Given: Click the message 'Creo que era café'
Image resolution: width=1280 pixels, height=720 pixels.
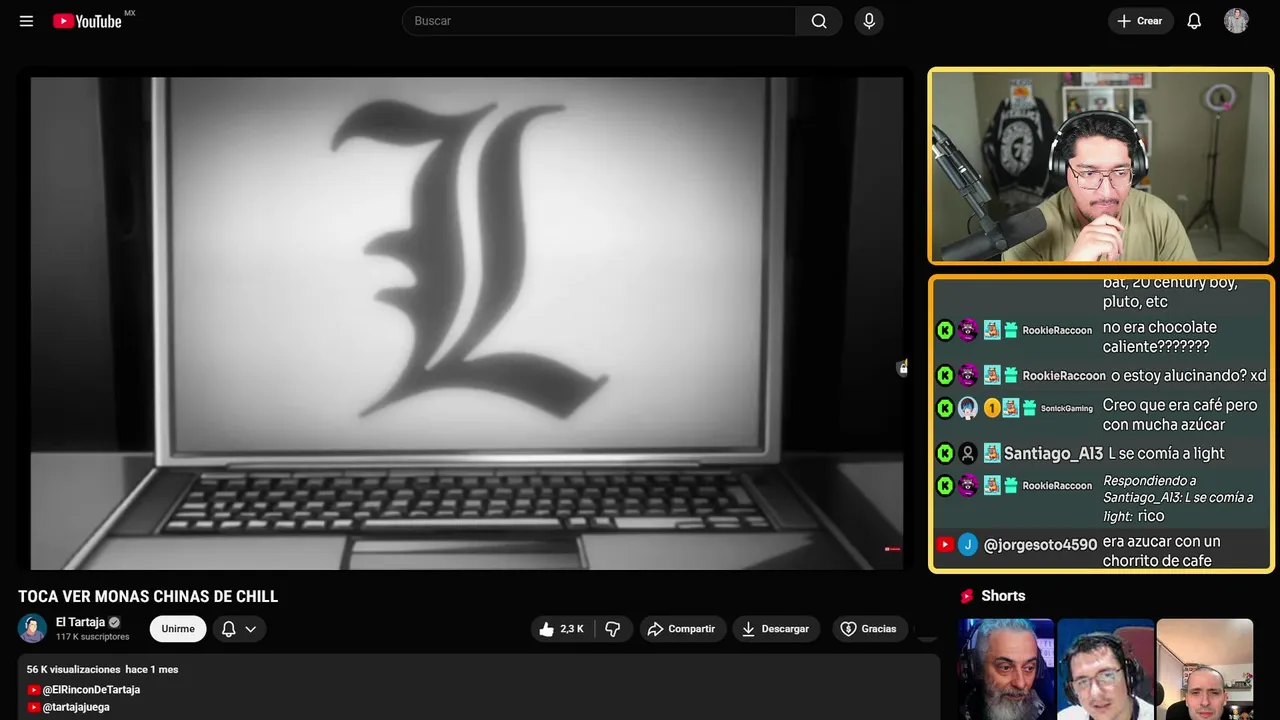Looking at the screenshot, I should coord(1180,415).
